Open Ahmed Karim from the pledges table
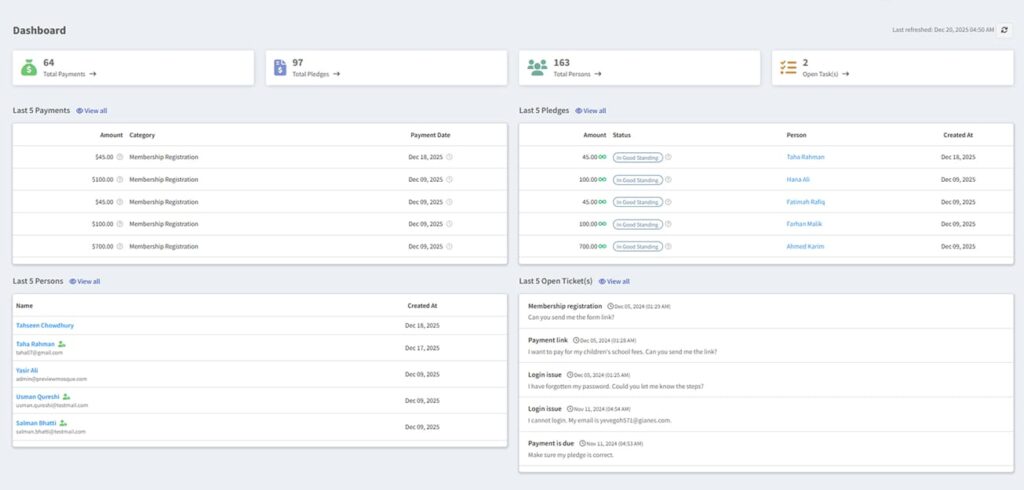The height and width of the screenshot is (490, 1024). click(805, 247)
